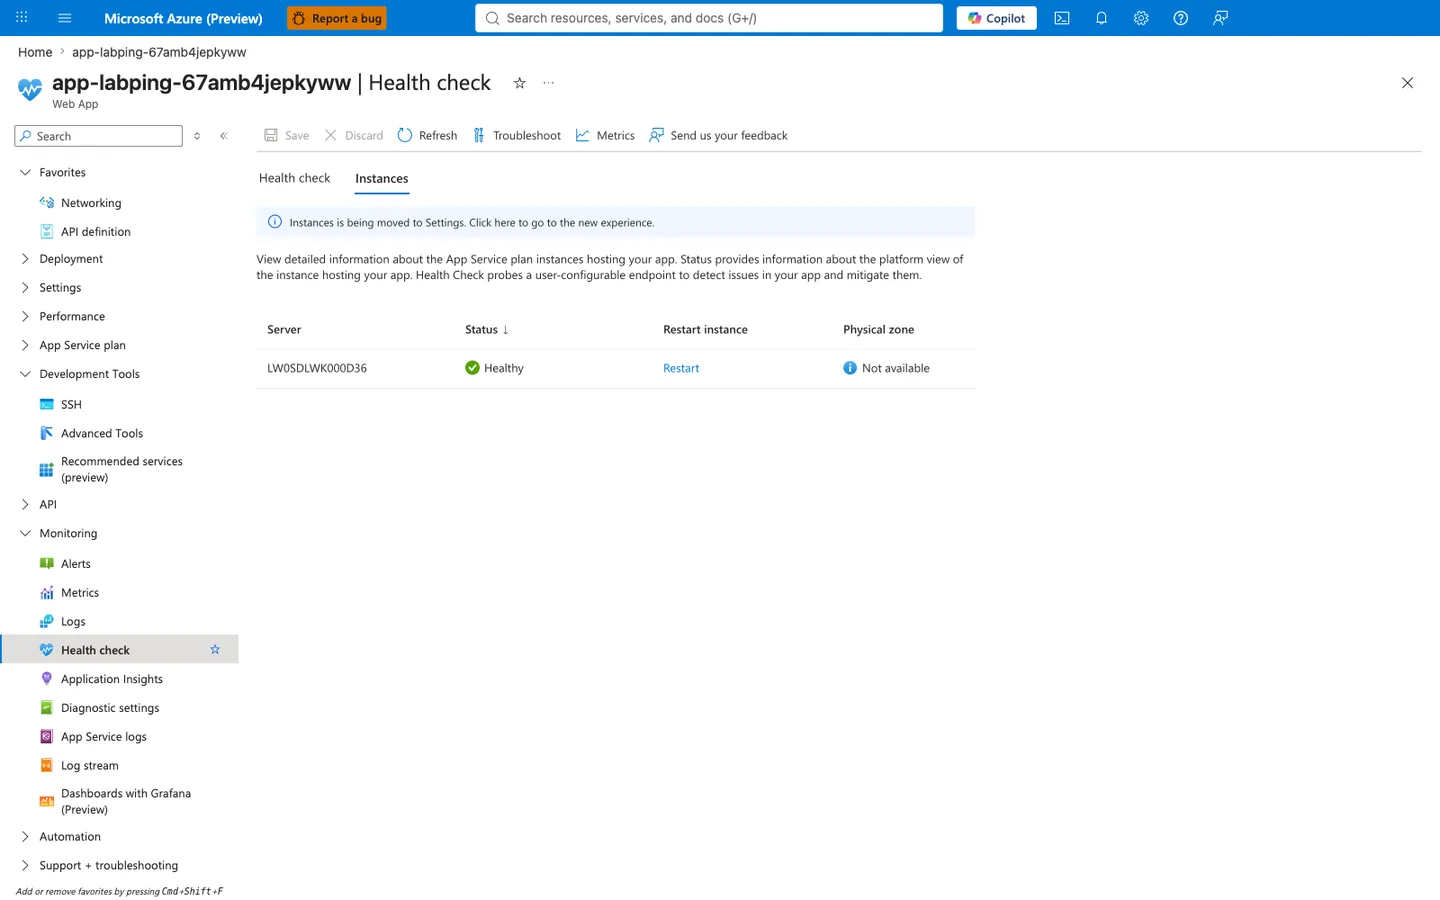Expand the Automation section
This screenshot has height=900, width=1440.
pyautogui.click(x=25, y=836)
